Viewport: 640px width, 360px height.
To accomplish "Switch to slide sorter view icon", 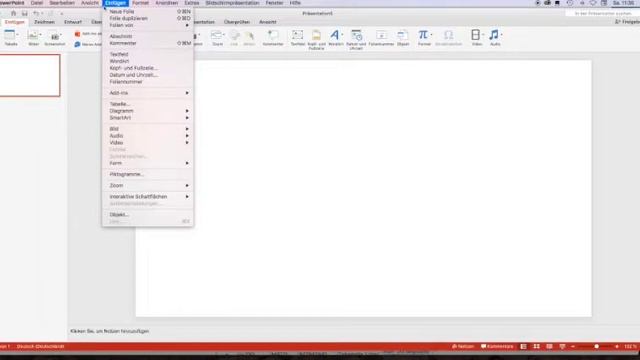I will (x=536, y=347).
